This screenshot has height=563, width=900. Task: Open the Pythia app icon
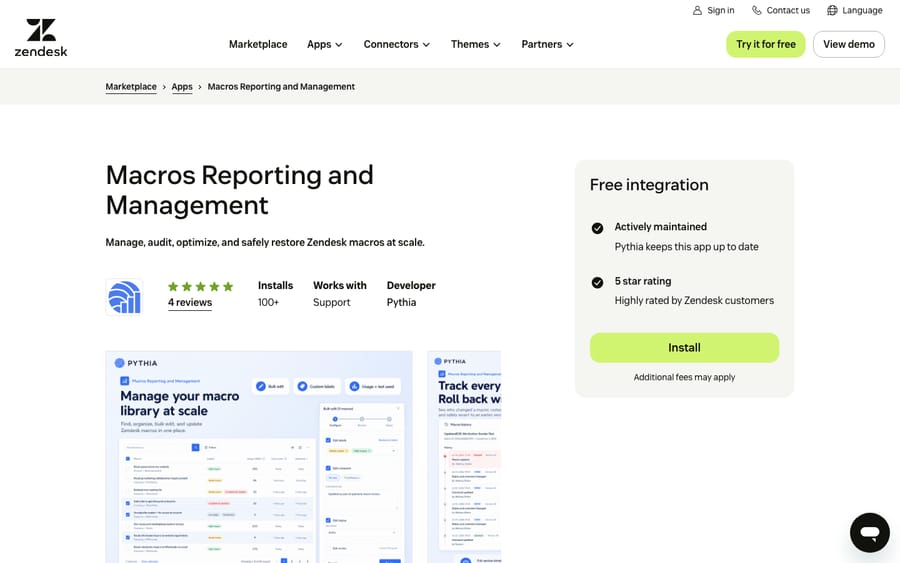pos(125,297)
